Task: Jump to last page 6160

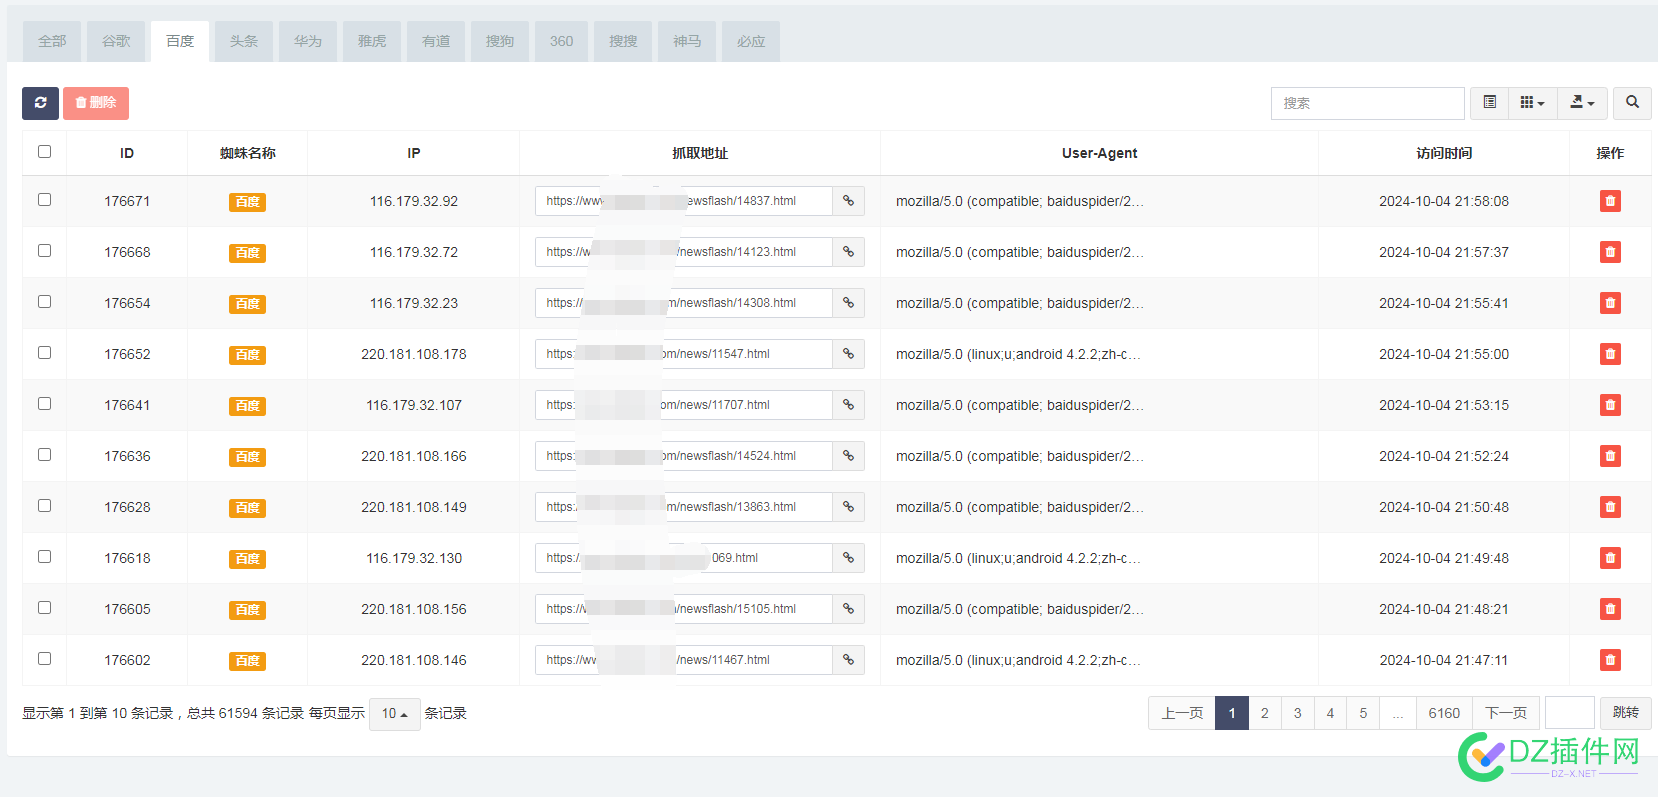Action: pos(1444,713)
